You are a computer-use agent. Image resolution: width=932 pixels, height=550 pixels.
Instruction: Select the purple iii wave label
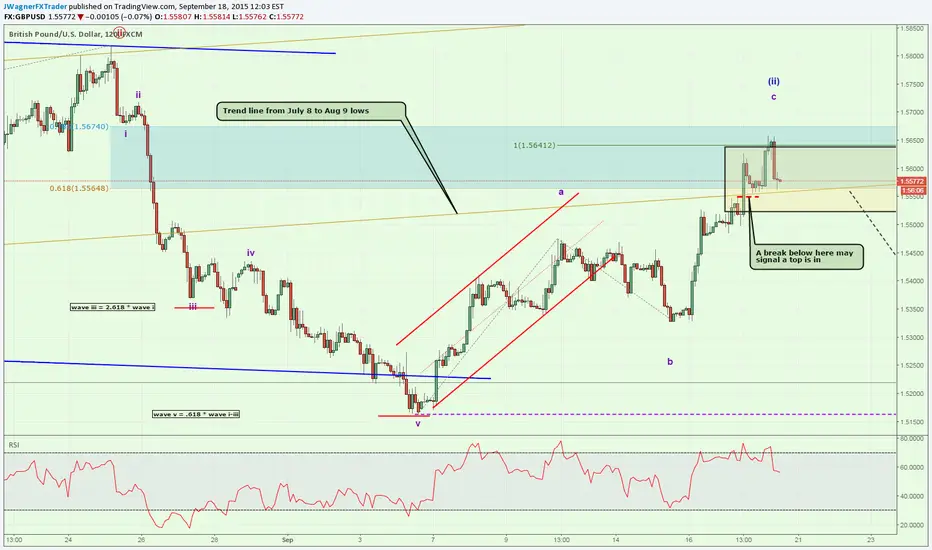[x=193, y=306]
